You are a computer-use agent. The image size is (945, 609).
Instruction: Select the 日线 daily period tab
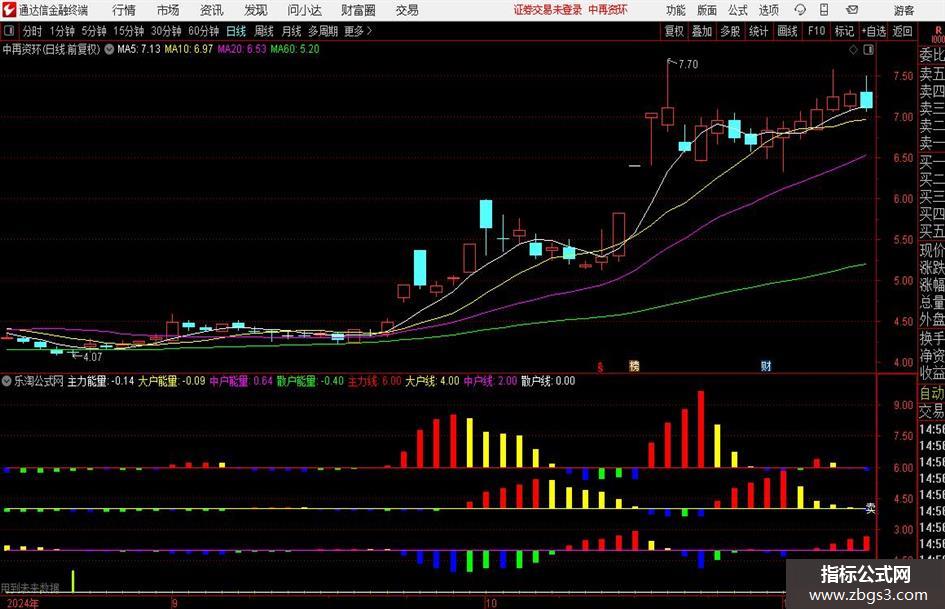click(236, 31)
